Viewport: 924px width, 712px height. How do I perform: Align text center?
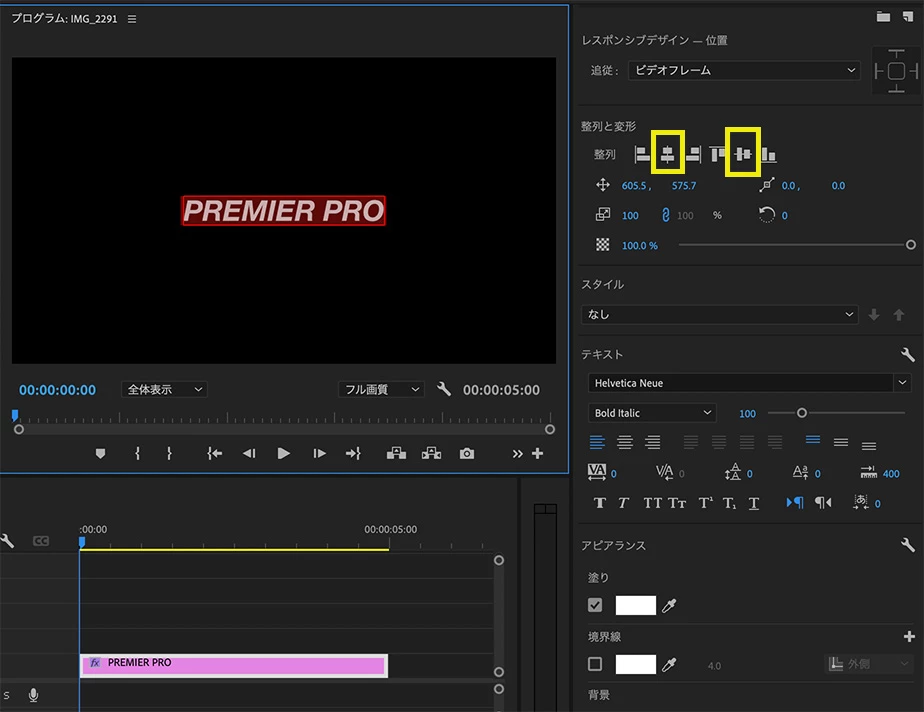pos(625,441)
